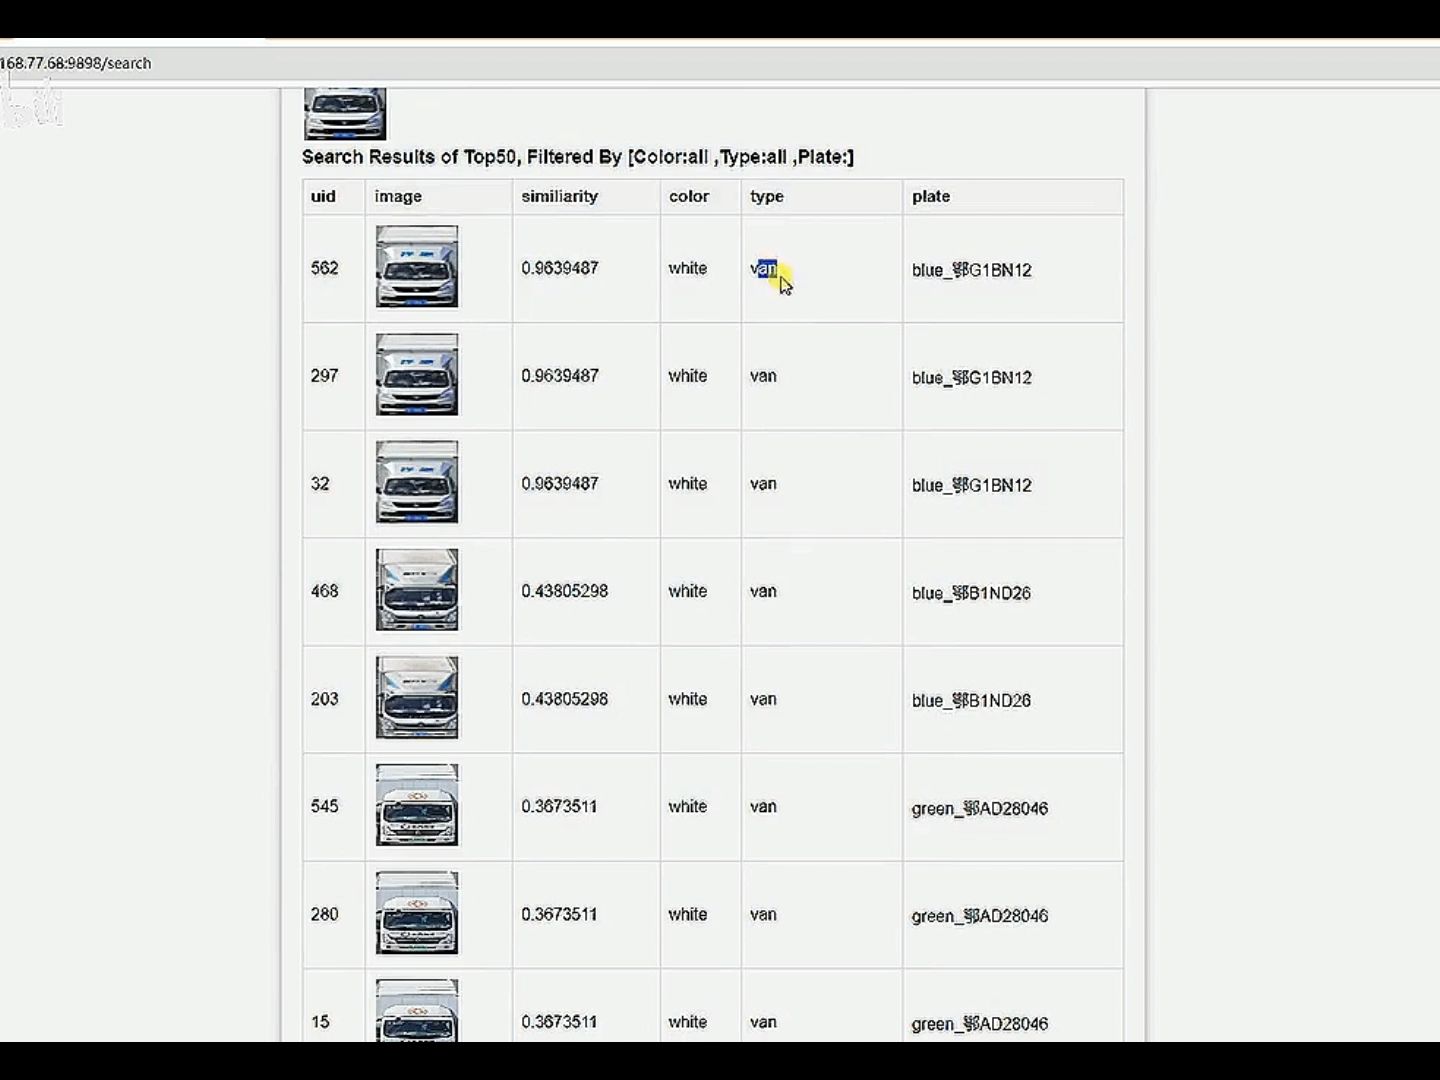Viewport: 1440px width, 1080px height.
Task: Open the query vehicle thumbnail above results
Action: point(345,114)
